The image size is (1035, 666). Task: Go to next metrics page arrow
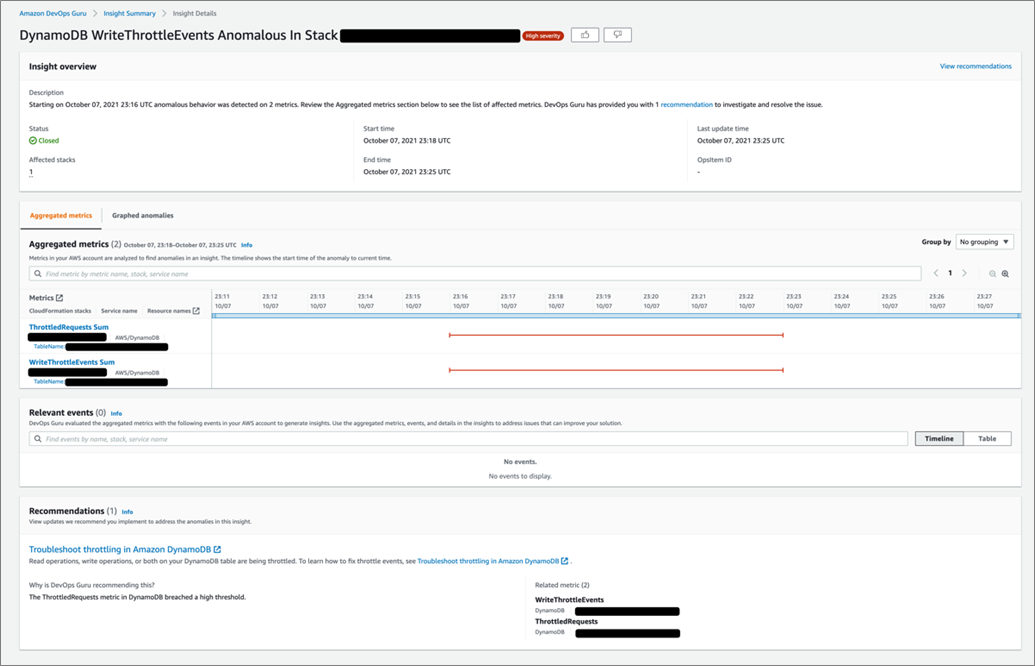964,273
